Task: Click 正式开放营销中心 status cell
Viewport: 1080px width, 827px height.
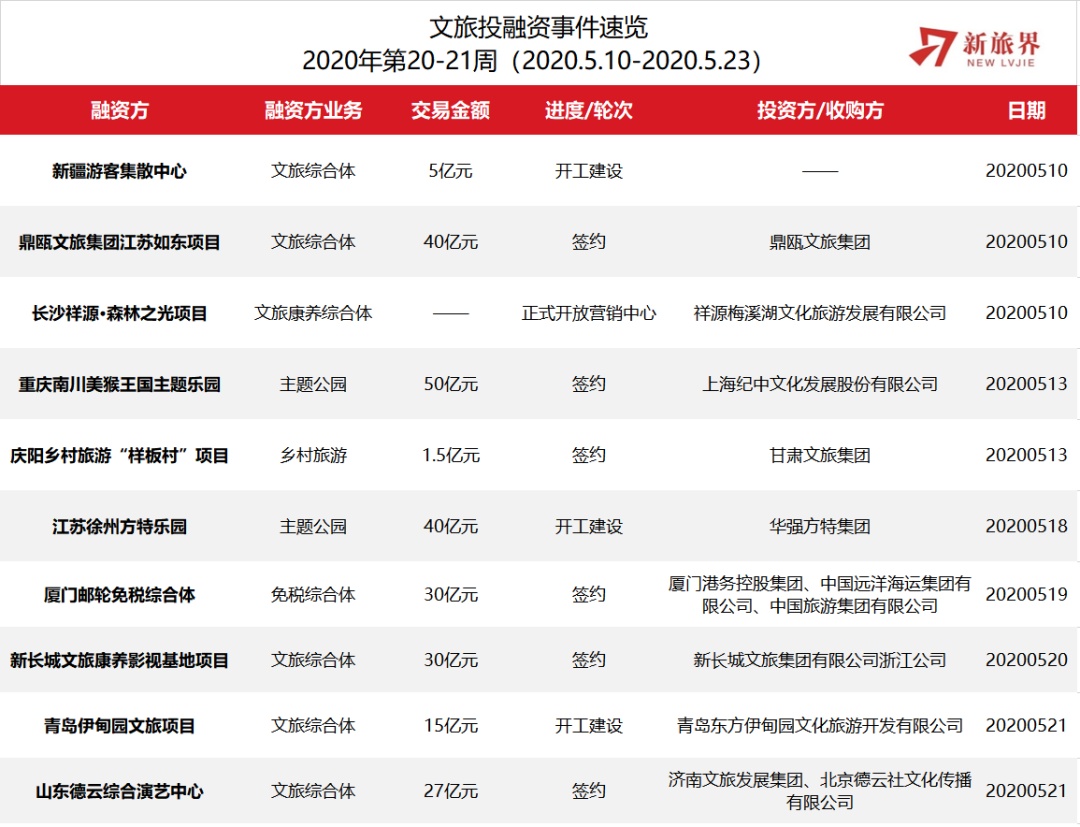Action: tap(588, 313)
